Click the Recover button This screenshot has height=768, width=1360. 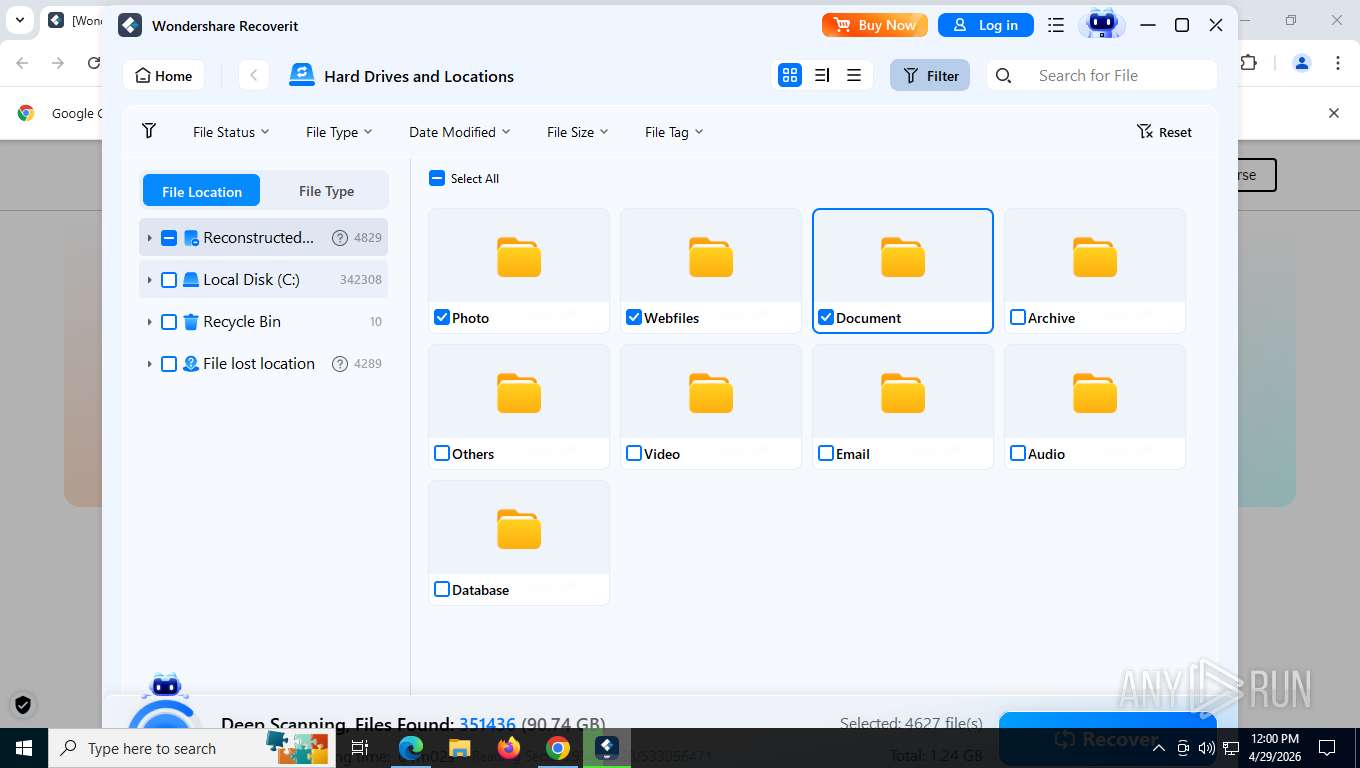click(x=1108, y=739)
